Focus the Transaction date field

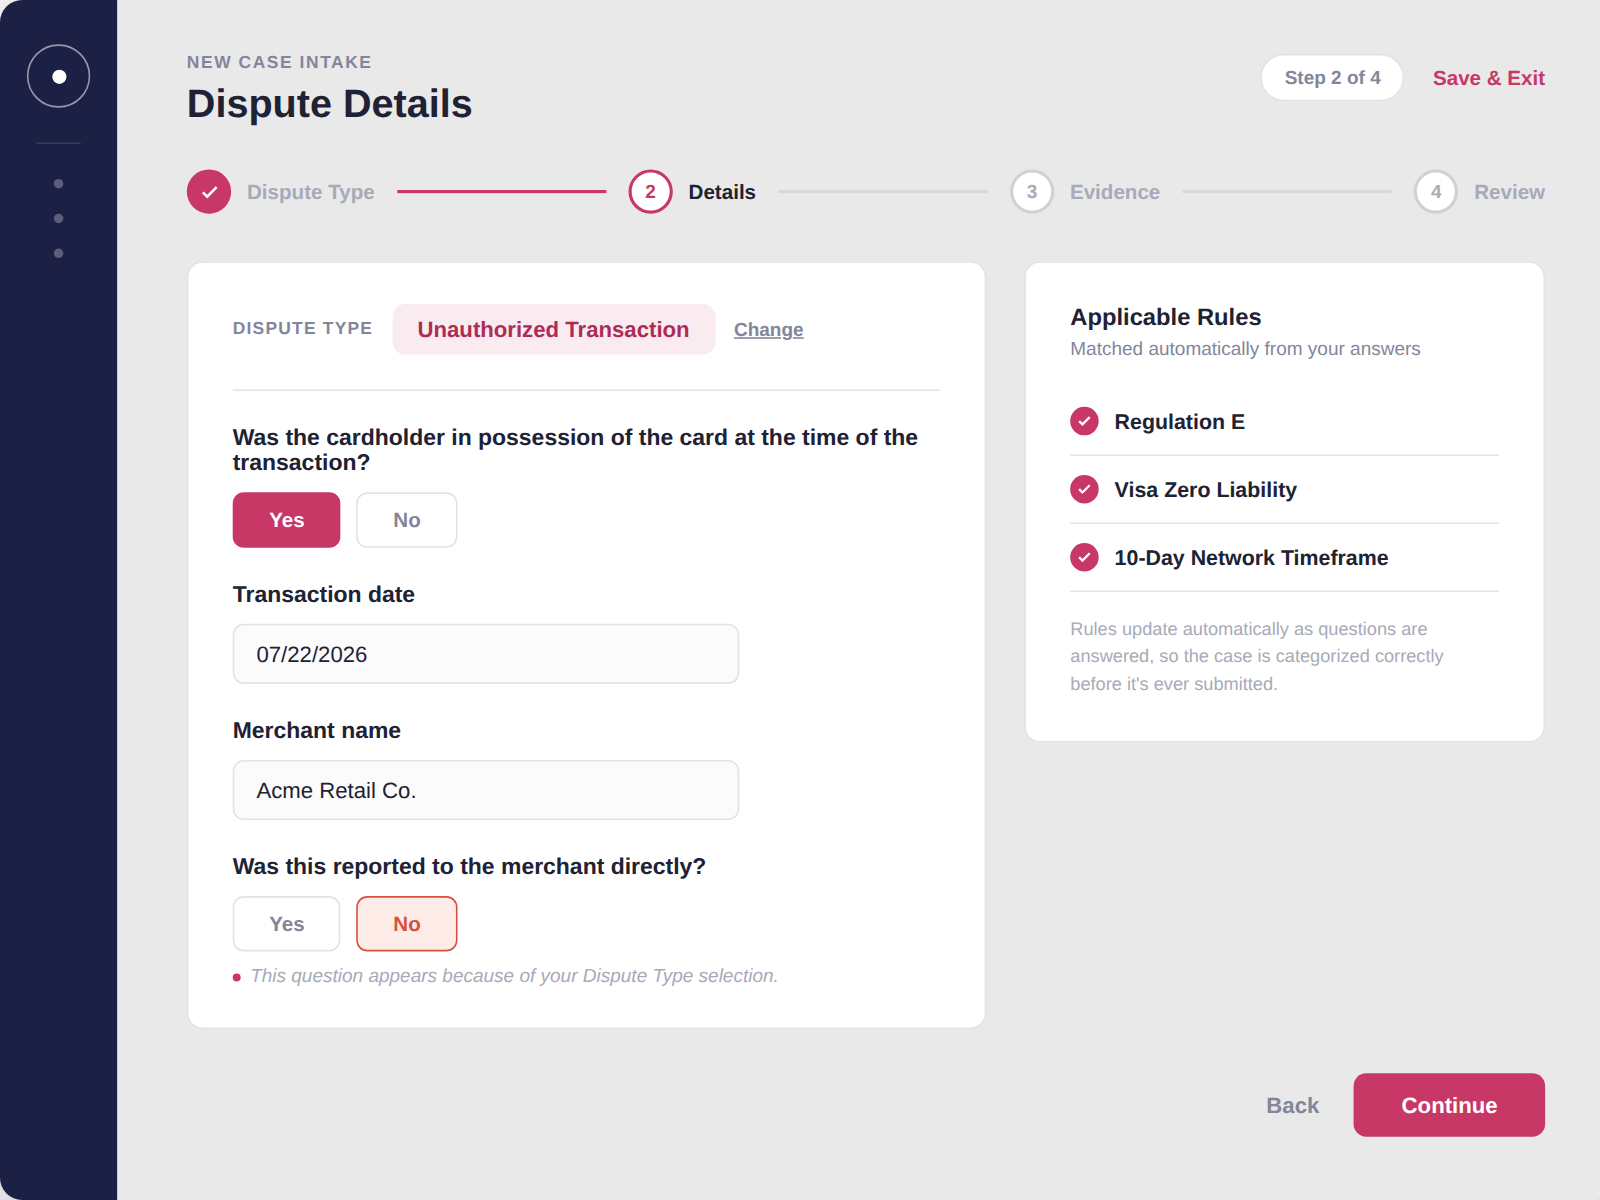[x=486, y=654]
